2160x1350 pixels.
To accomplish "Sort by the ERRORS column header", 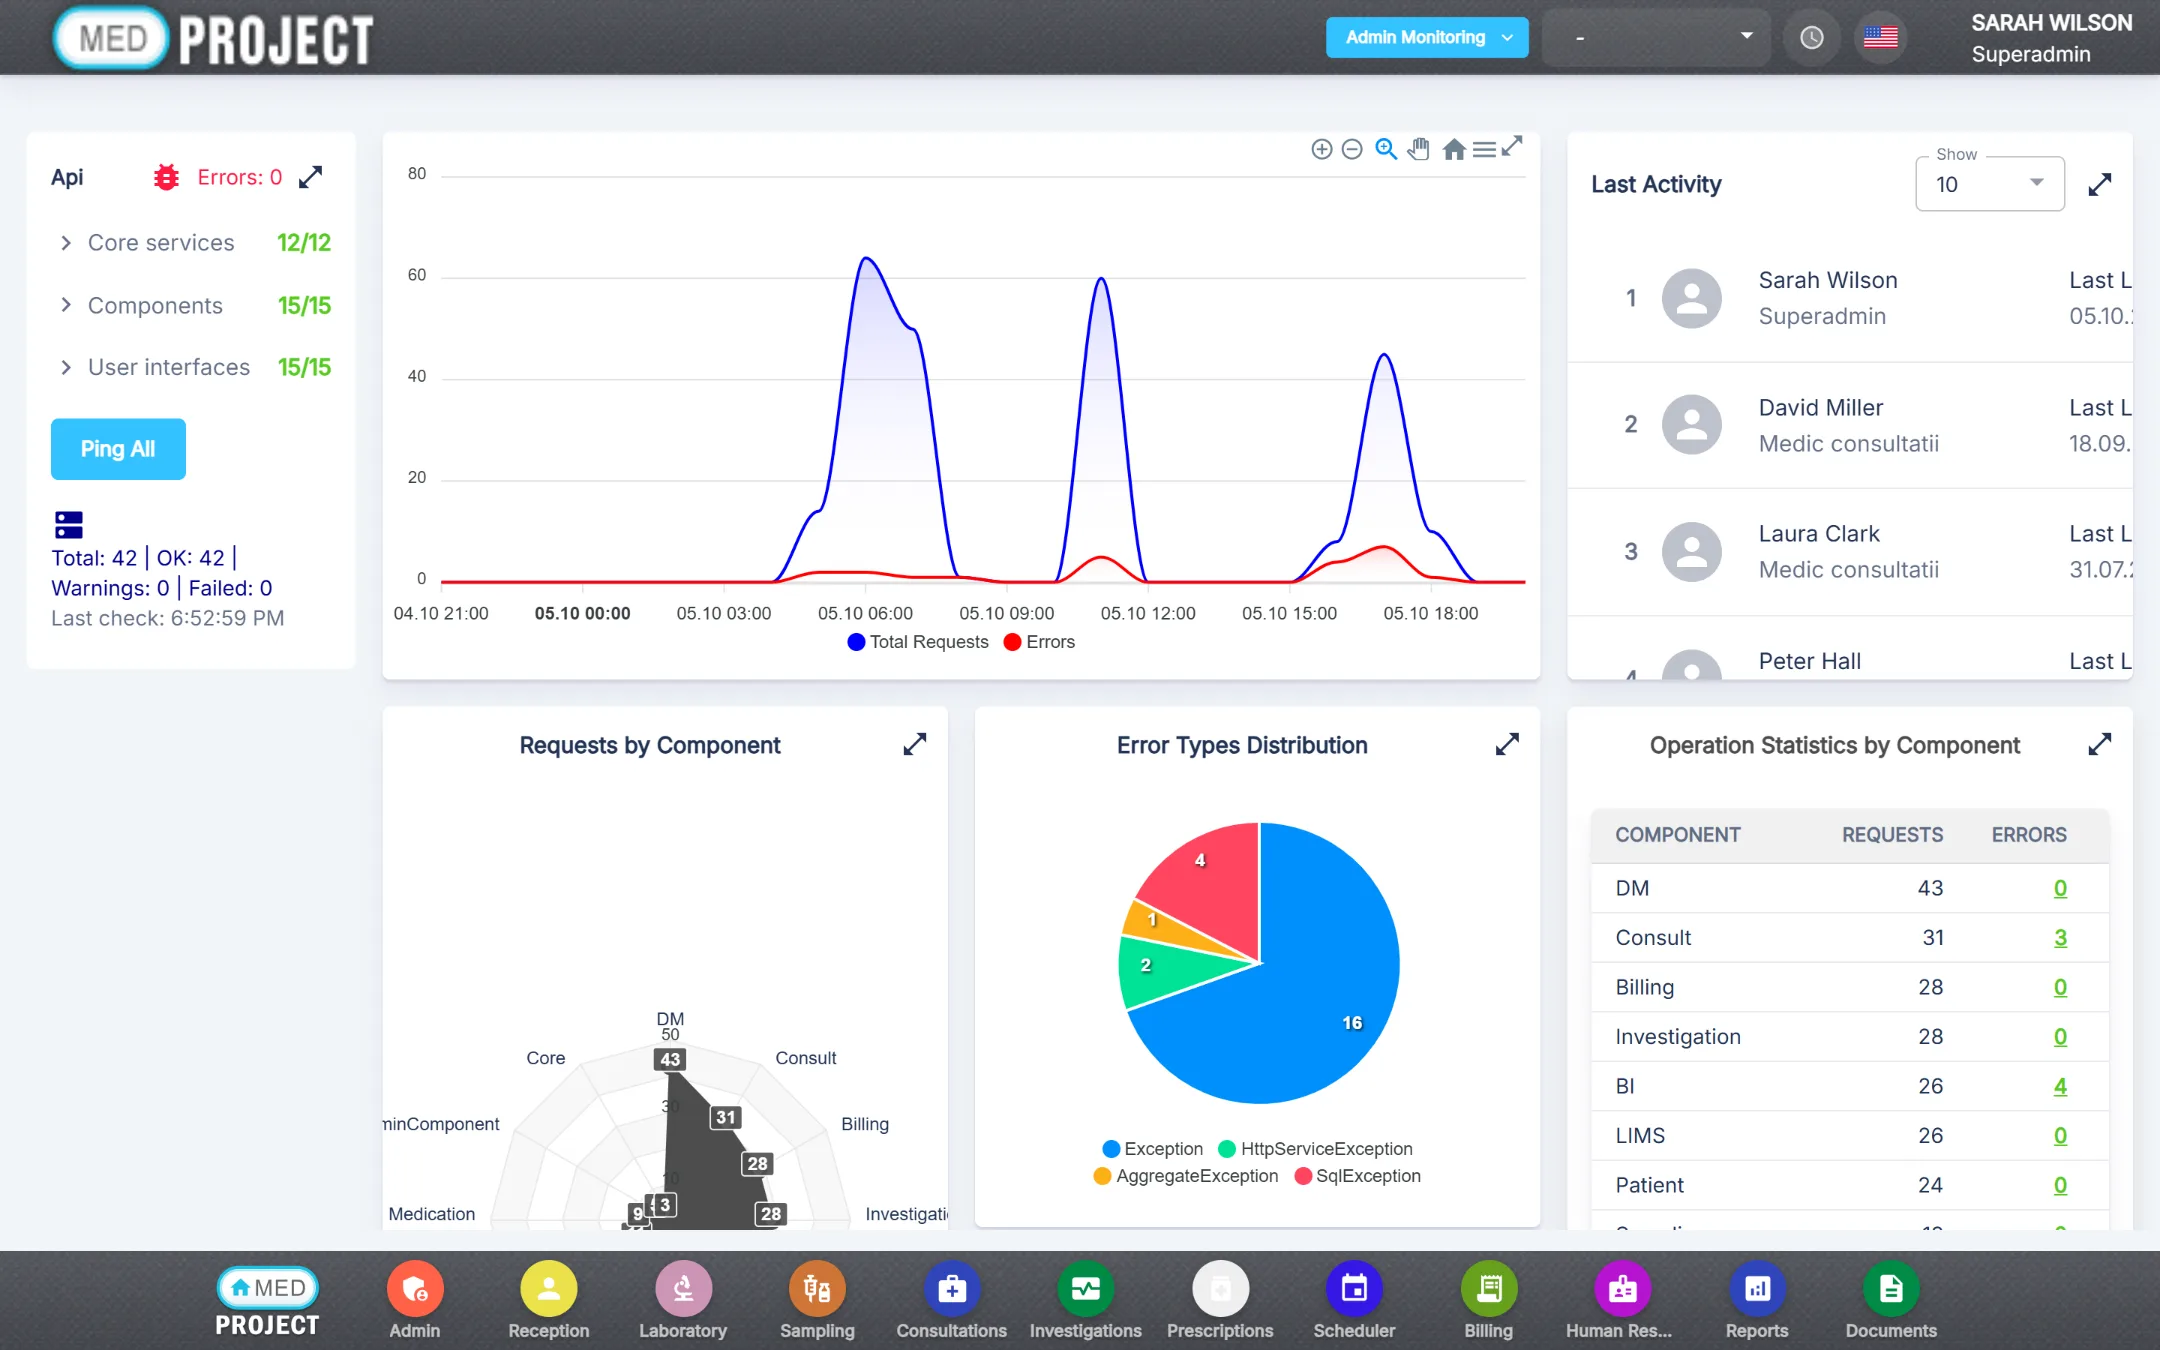I will pyautogui.click(x=2028, y=835).
